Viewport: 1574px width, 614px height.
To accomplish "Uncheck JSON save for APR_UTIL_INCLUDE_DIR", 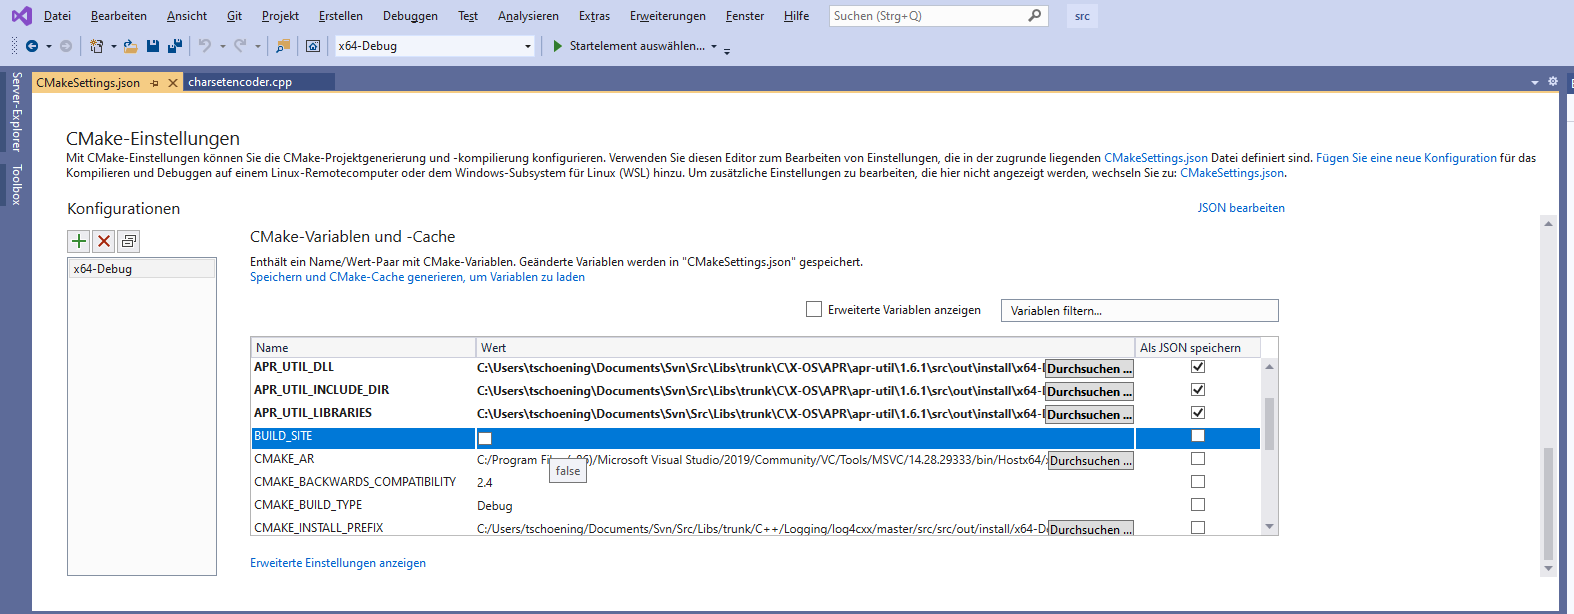I will coord(1198,390).
